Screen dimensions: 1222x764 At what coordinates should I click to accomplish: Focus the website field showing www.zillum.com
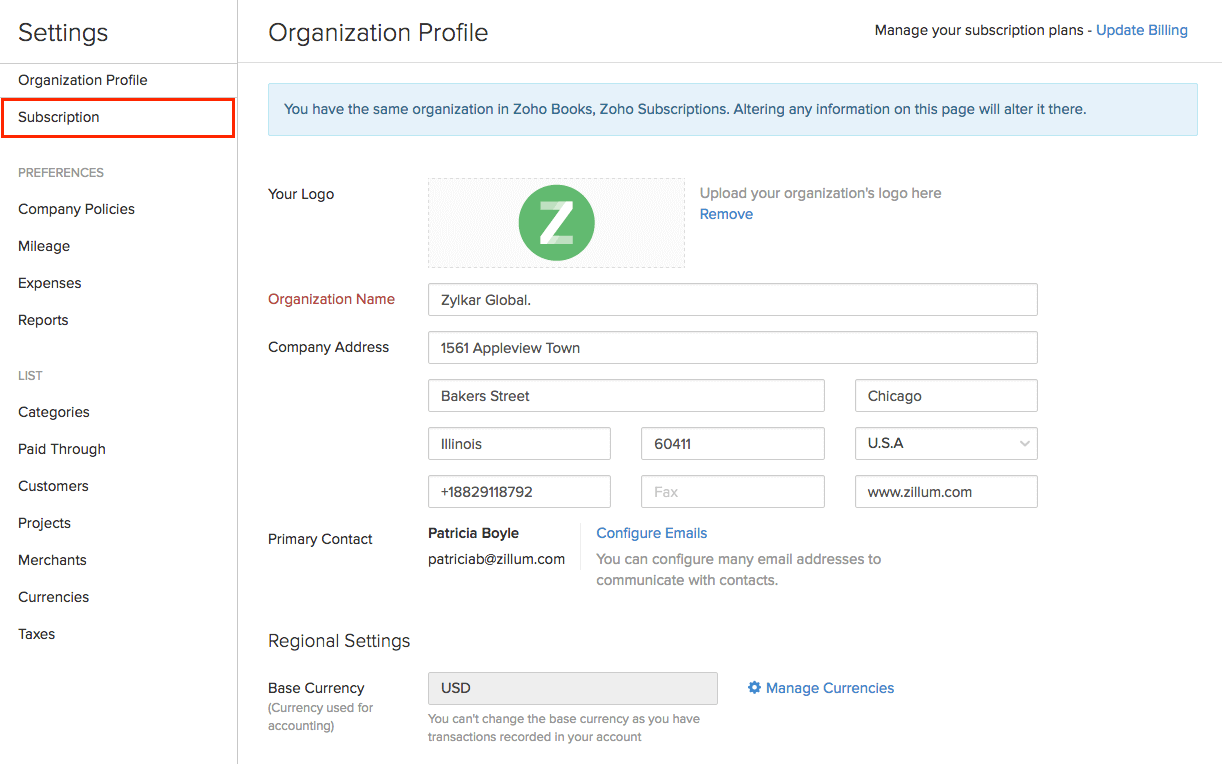coord(945,492)
